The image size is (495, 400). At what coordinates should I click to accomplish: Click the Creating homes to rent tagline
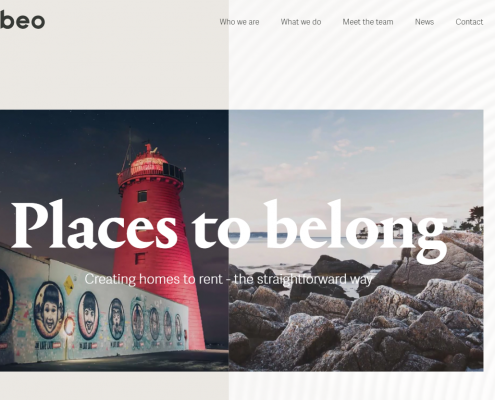tap(228, 279)
